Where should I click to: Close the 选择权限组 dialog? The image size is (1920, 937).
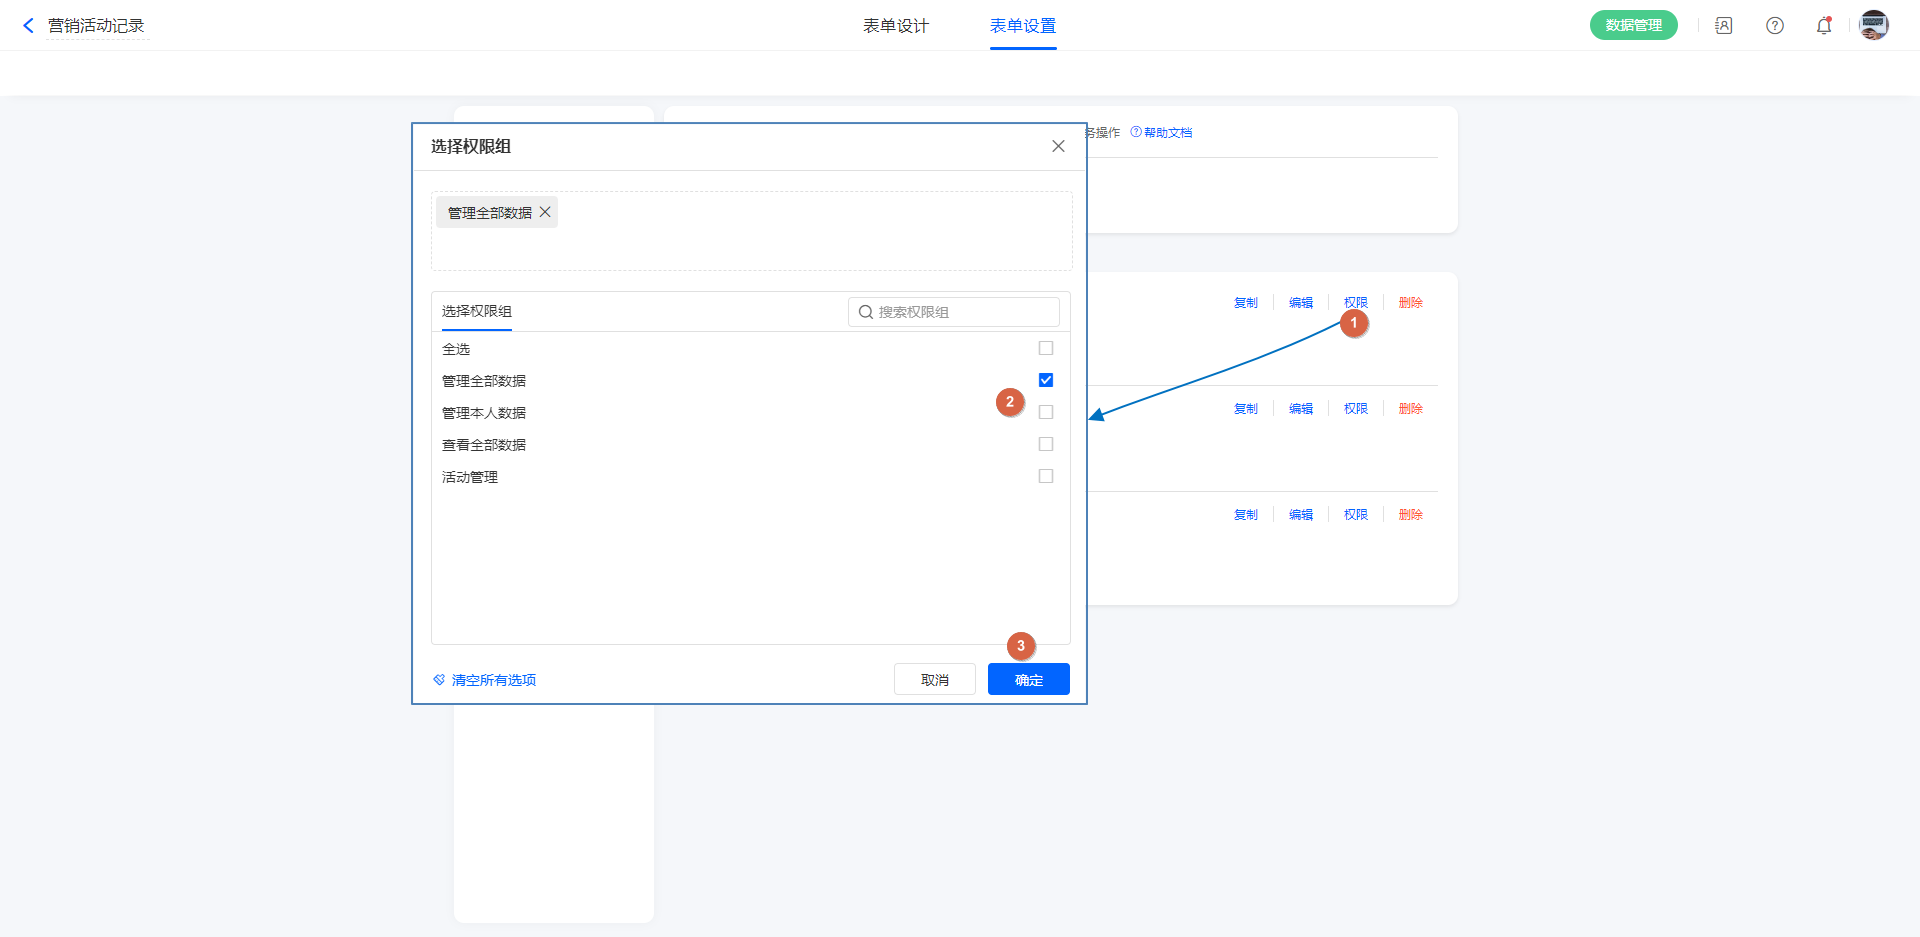click(1058, 146)
